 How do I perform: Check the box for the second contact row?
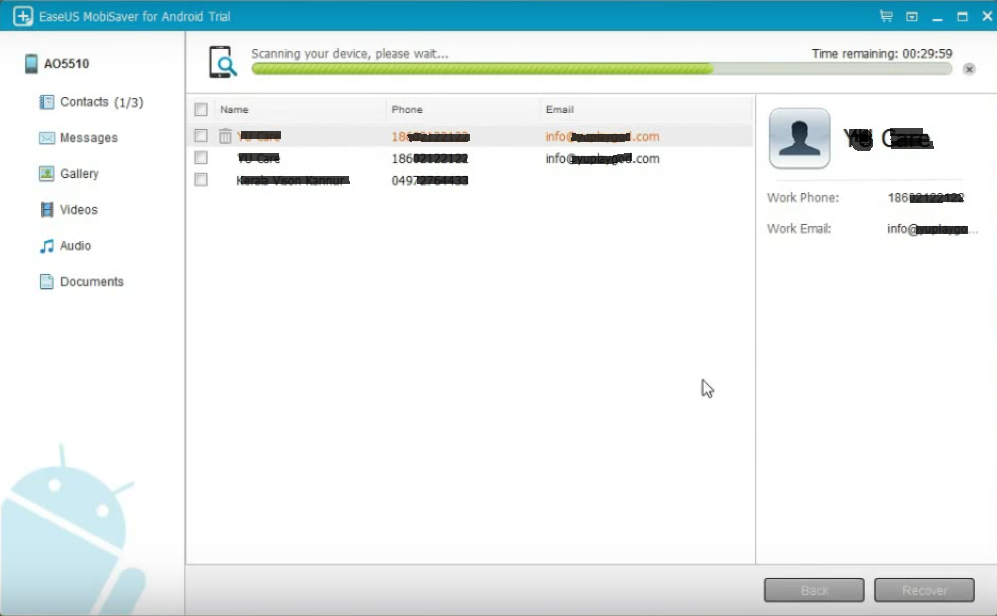[201, 158]
